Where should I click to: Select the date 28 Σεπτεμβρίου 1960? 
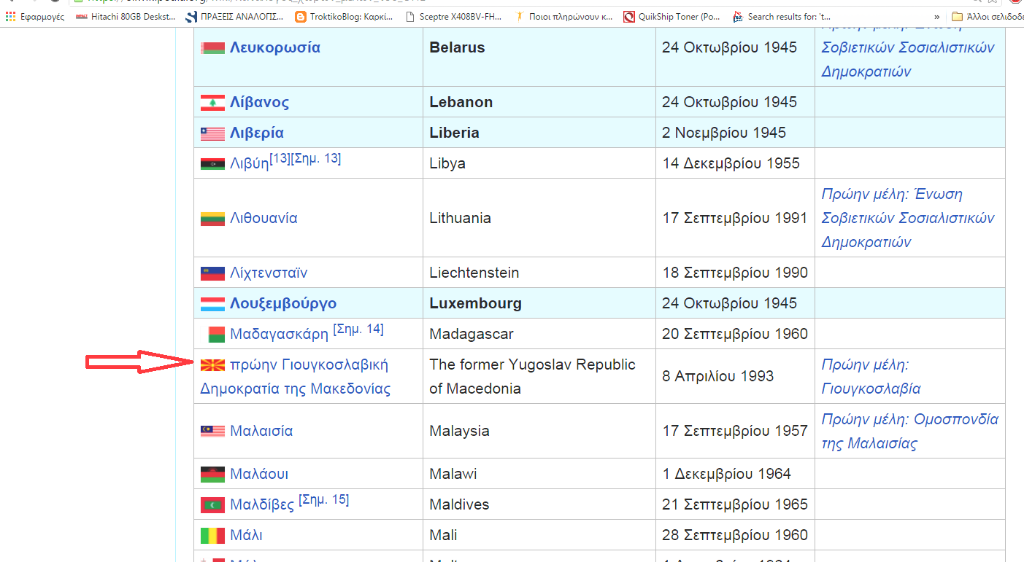[735, 535]
